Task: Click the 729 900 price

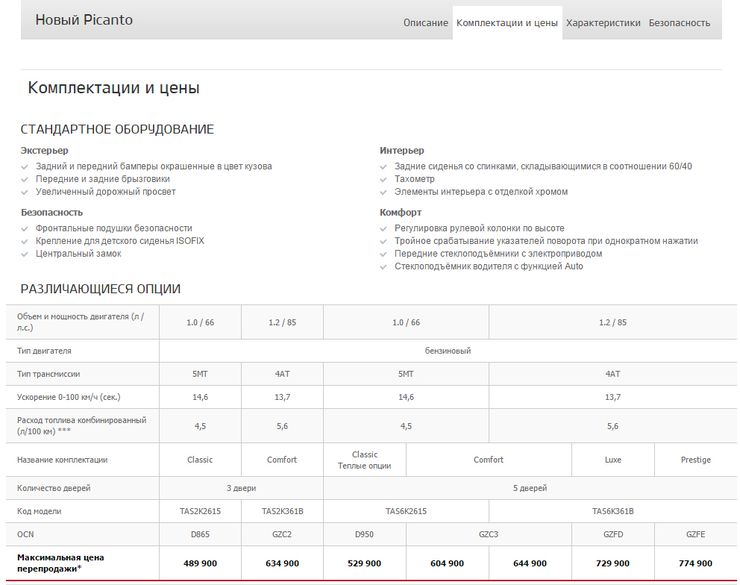Action: coord(613,564)
